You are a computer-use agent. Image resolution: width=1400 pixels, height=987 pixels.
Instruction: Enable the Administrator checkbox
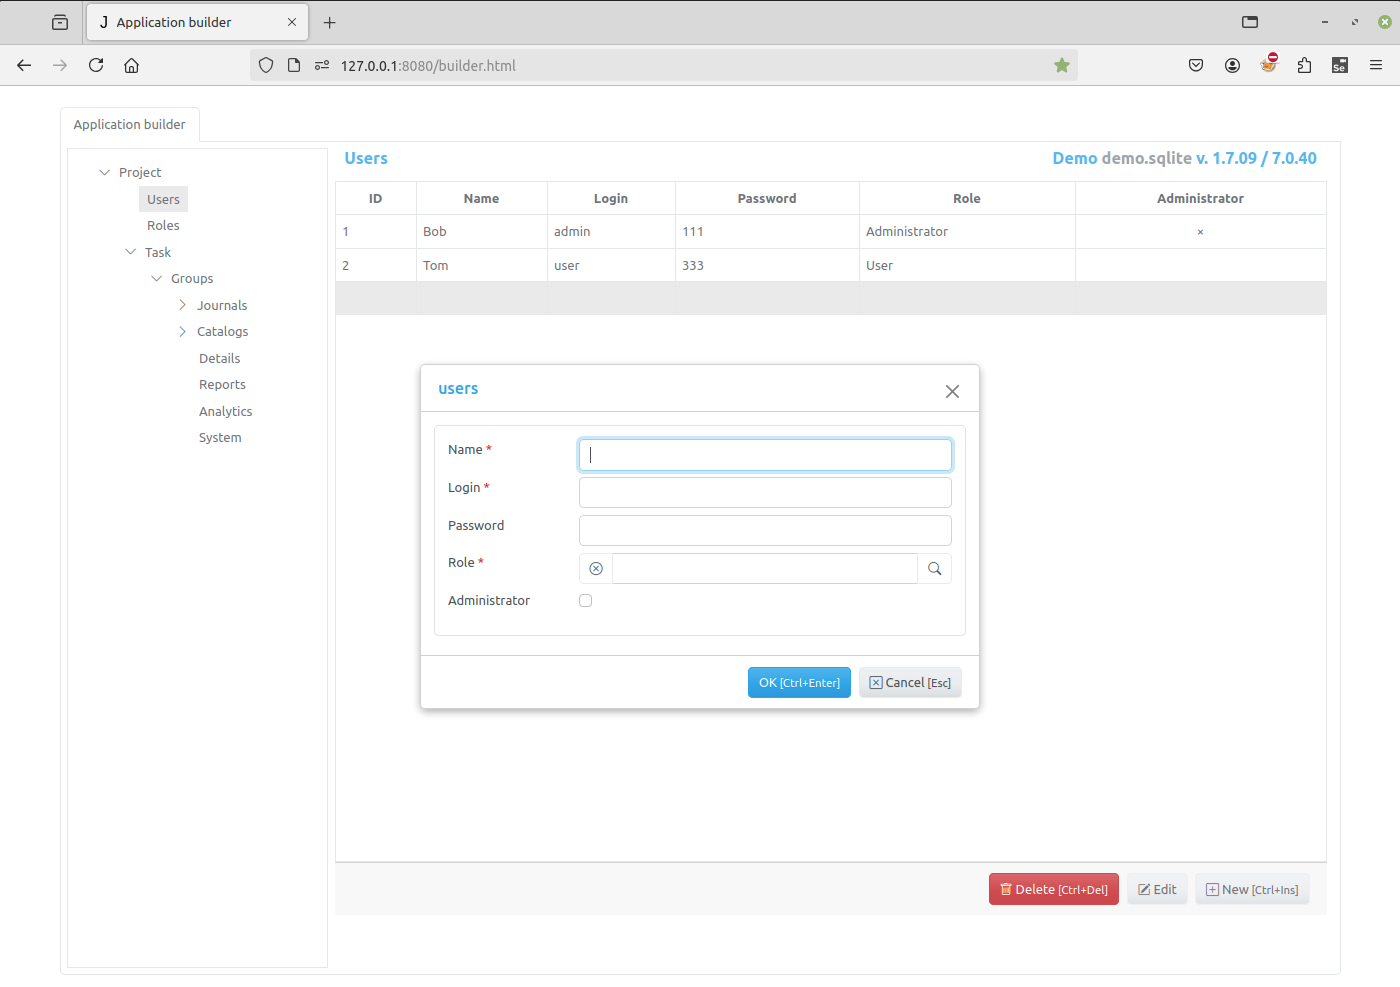point(585,600)
